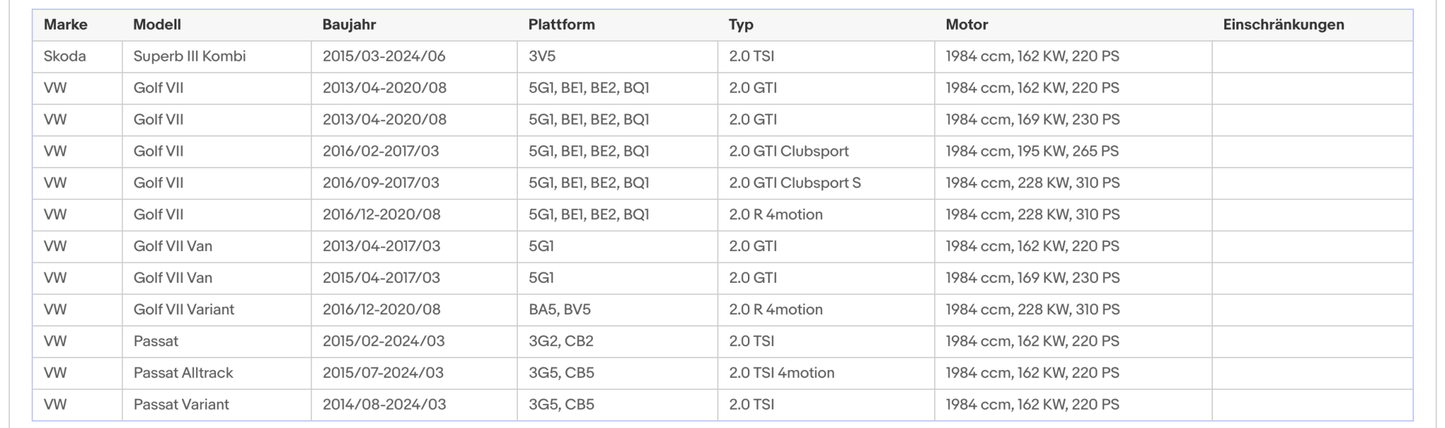Click the Baujahr column header
This screenshot has width=1445, height=428.
pos(349,25)
